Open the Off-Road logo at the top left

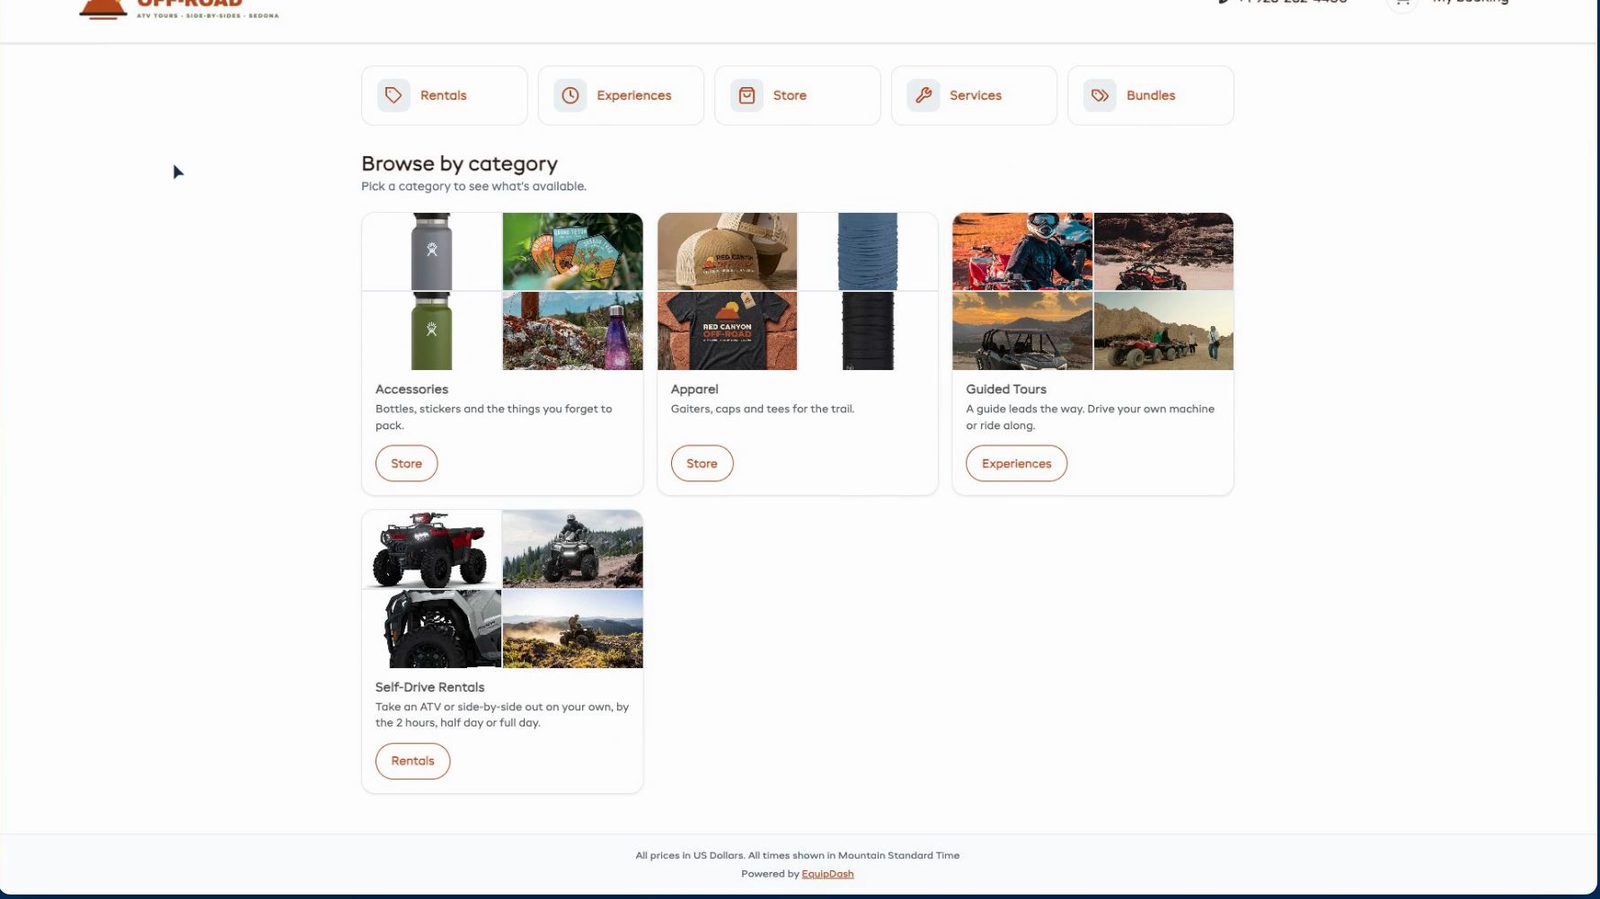coord(179,9)
